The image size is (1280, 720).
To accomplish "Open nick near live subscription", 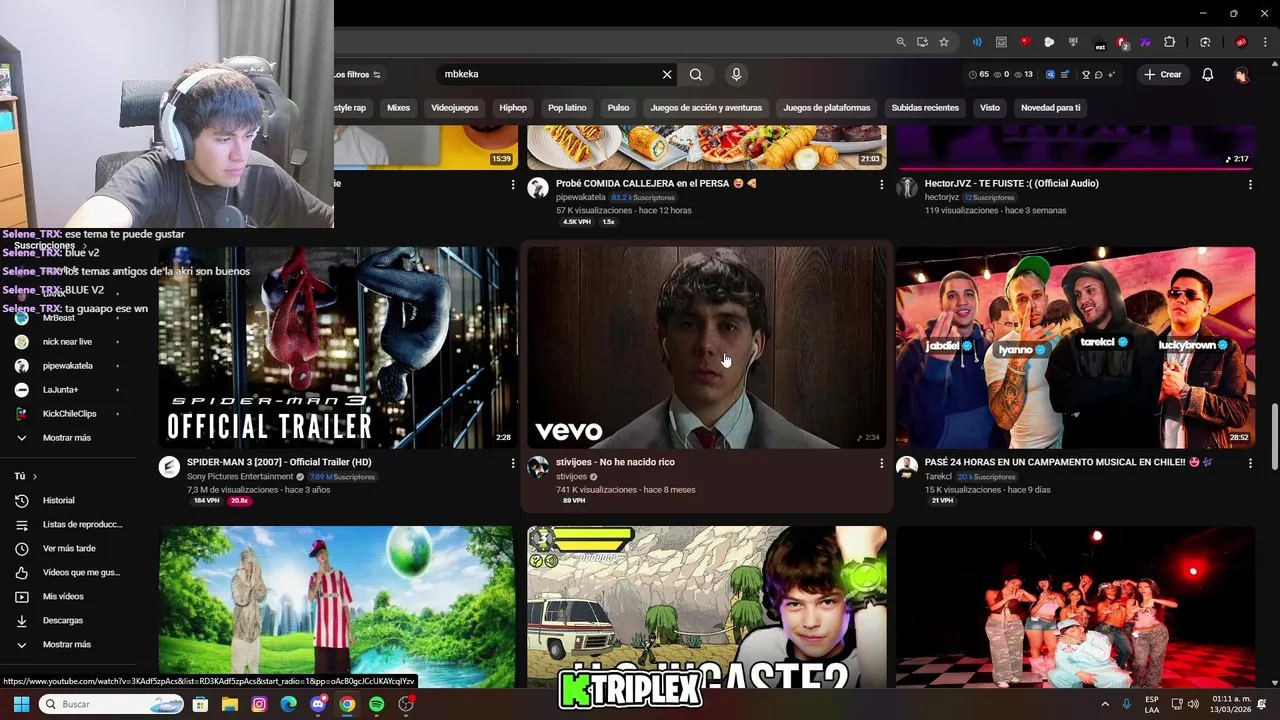I will click(x=67, y=342).
